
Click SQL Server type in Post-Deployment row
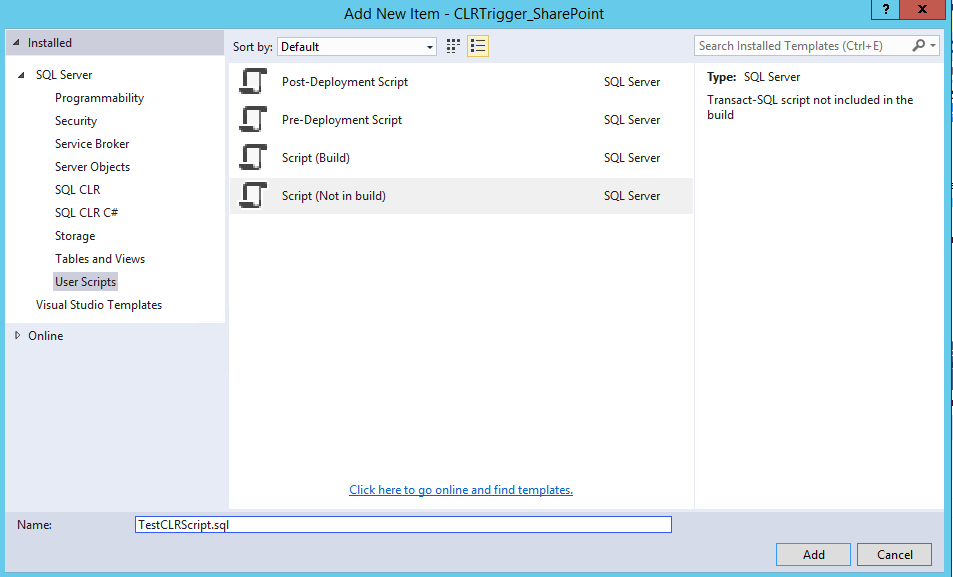[x=631, y=81]
